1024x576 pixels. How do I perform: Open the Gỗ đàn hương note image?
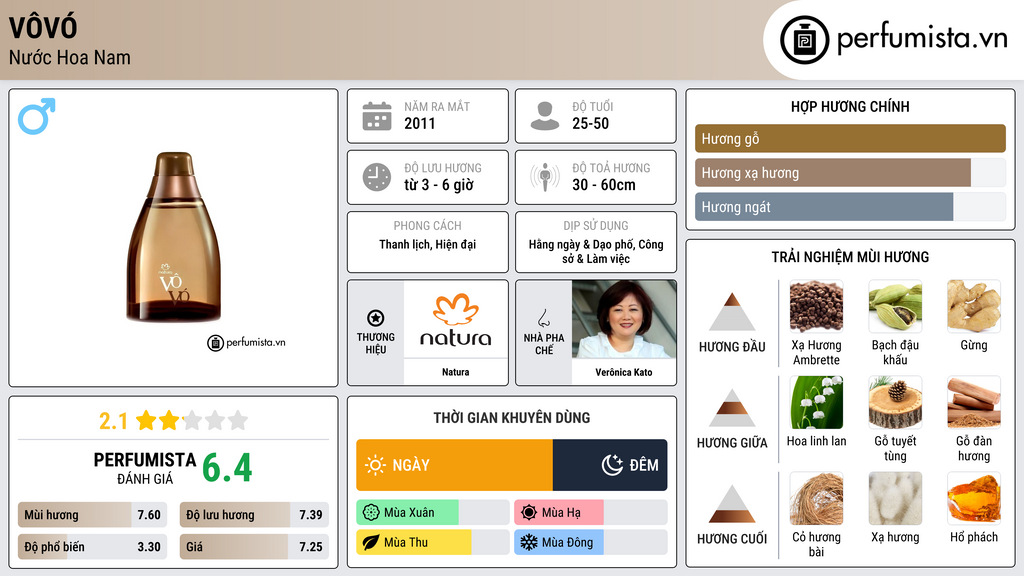(974, 402)
